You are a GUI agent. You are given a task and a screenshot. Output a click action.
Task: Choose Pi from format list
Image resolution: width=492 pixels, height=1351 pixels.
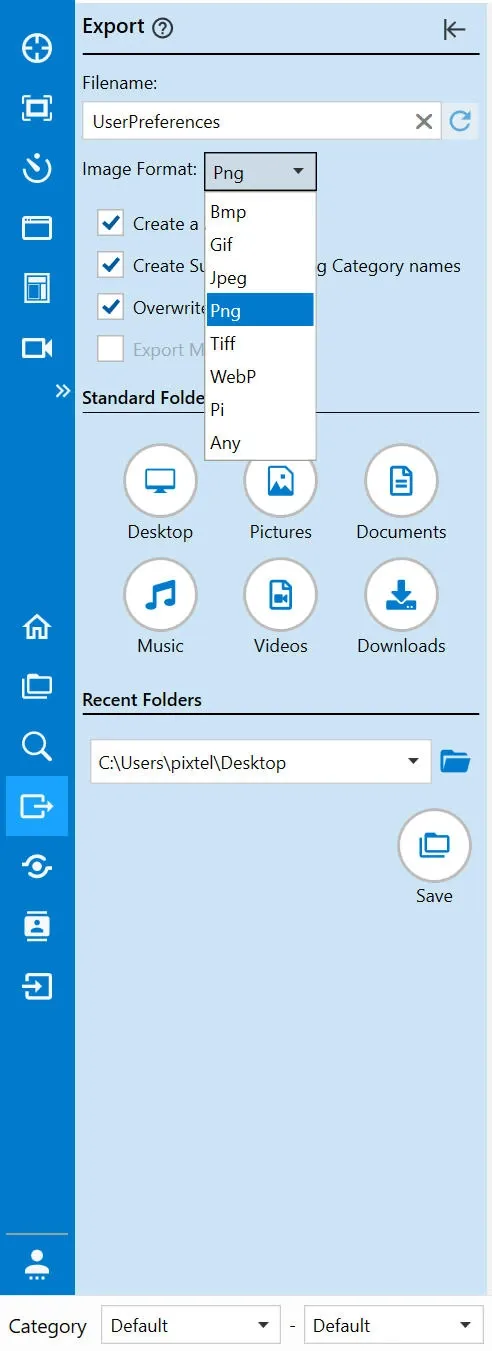point(260,410)
